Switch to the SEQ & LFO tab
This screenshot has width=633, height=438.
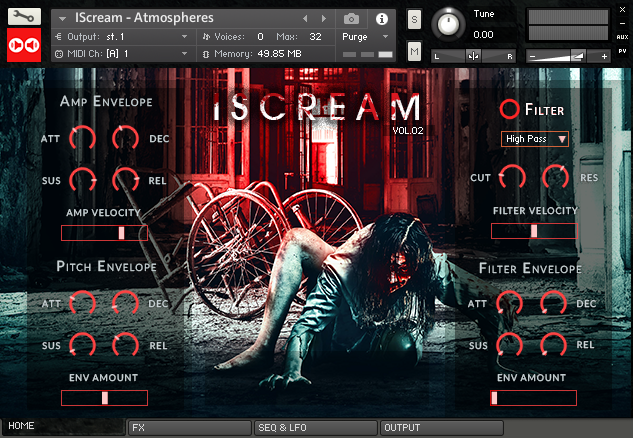tap(315, 427)
